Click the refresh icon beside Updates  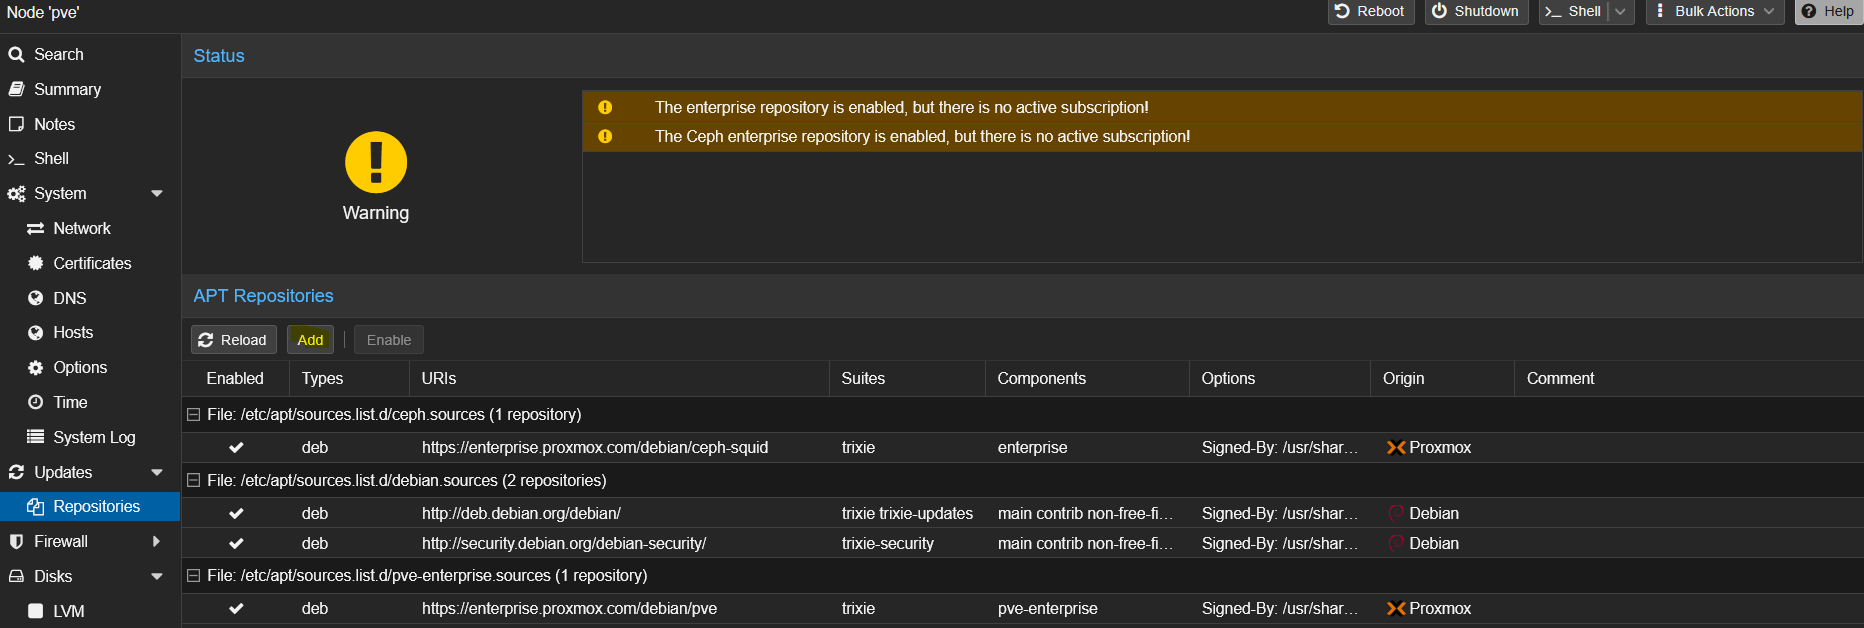tap(16, 472)
